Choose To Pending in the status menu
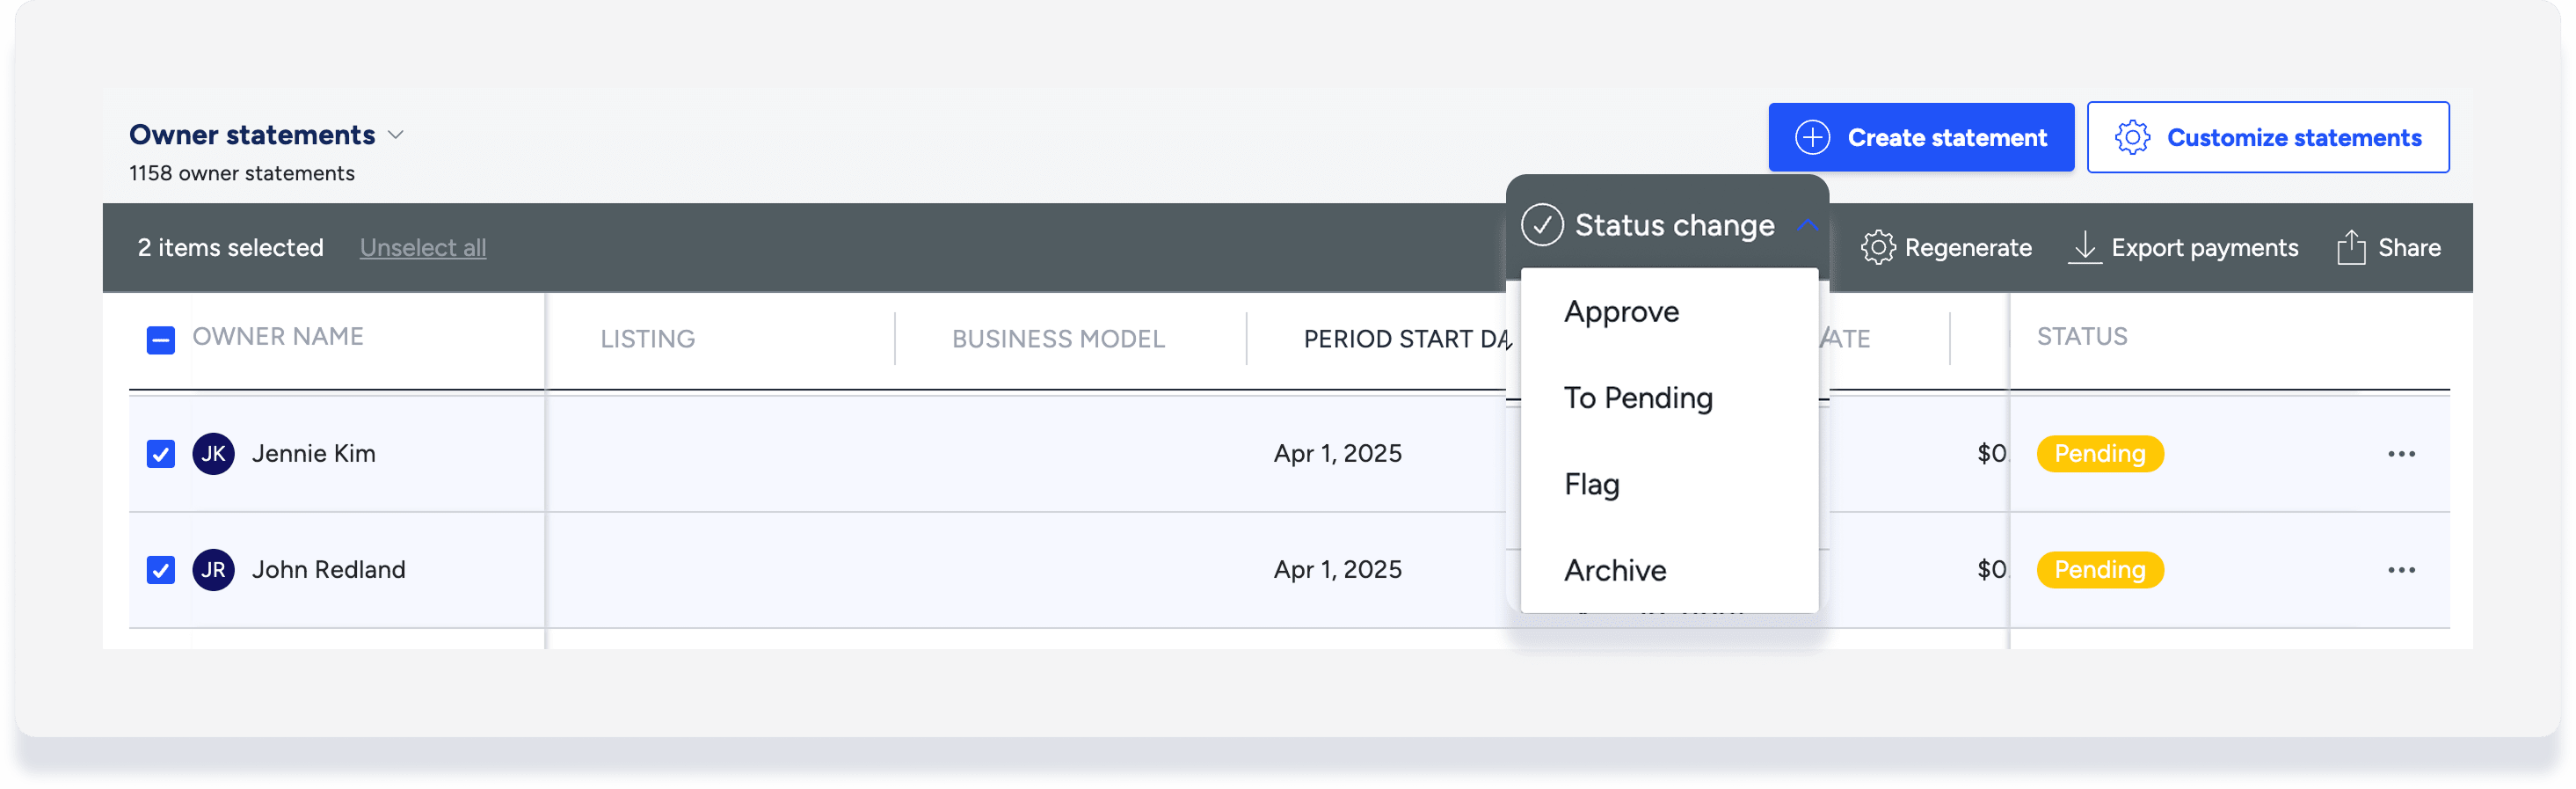Image resolution: width=2576 pixels, height=789 pixels. [1638, 398]
